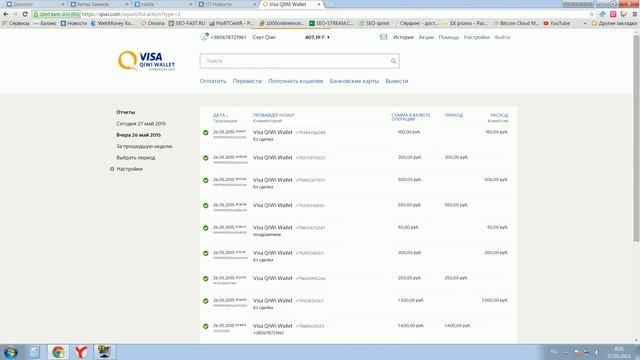This screenshot has height=360, width=640.
Task: Open Настройки link in the top header
Action: coord(476,37)
